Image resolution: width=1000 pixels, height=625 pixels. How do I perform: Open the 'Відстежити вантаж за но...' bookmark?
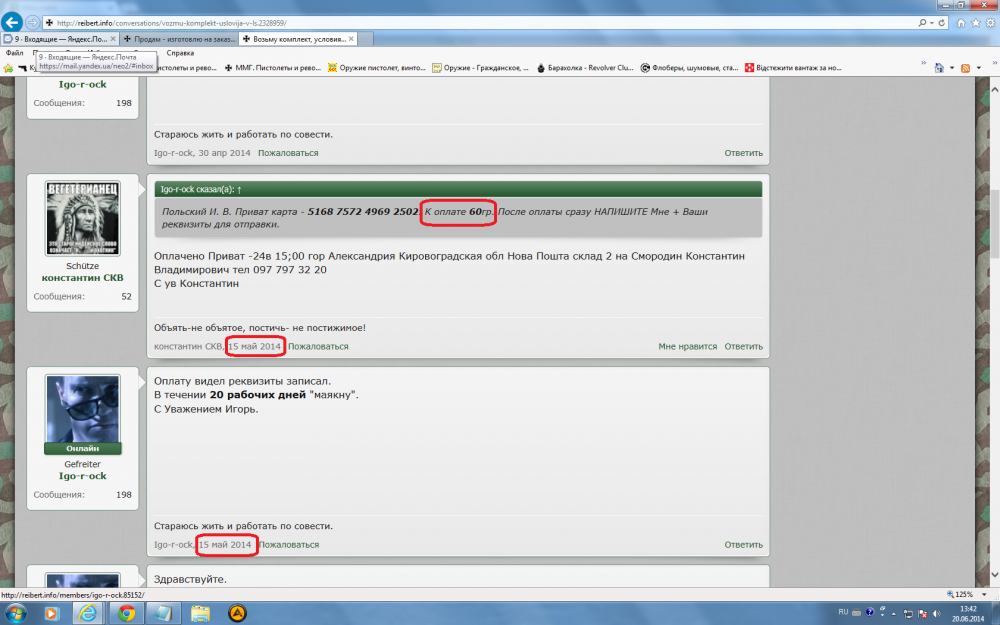click(x=793, y=68)
